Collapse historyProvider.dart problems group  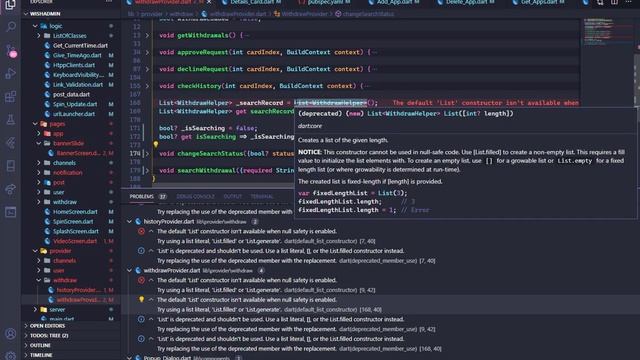pyautogui.click(x=129, y=222)
